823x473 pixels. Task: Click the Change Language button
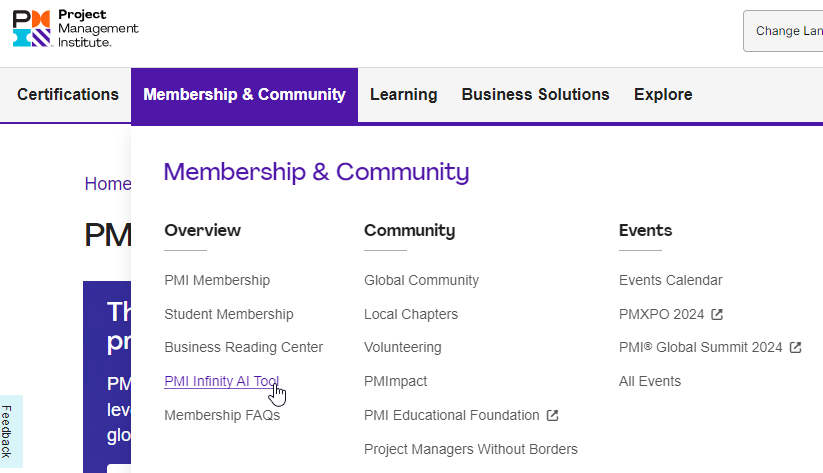coord(788,31)
